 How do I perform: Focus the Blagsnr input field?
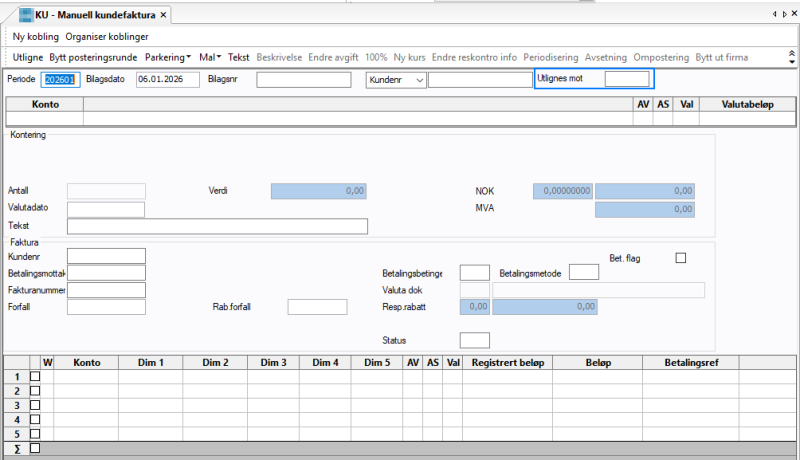pos(304,80)
